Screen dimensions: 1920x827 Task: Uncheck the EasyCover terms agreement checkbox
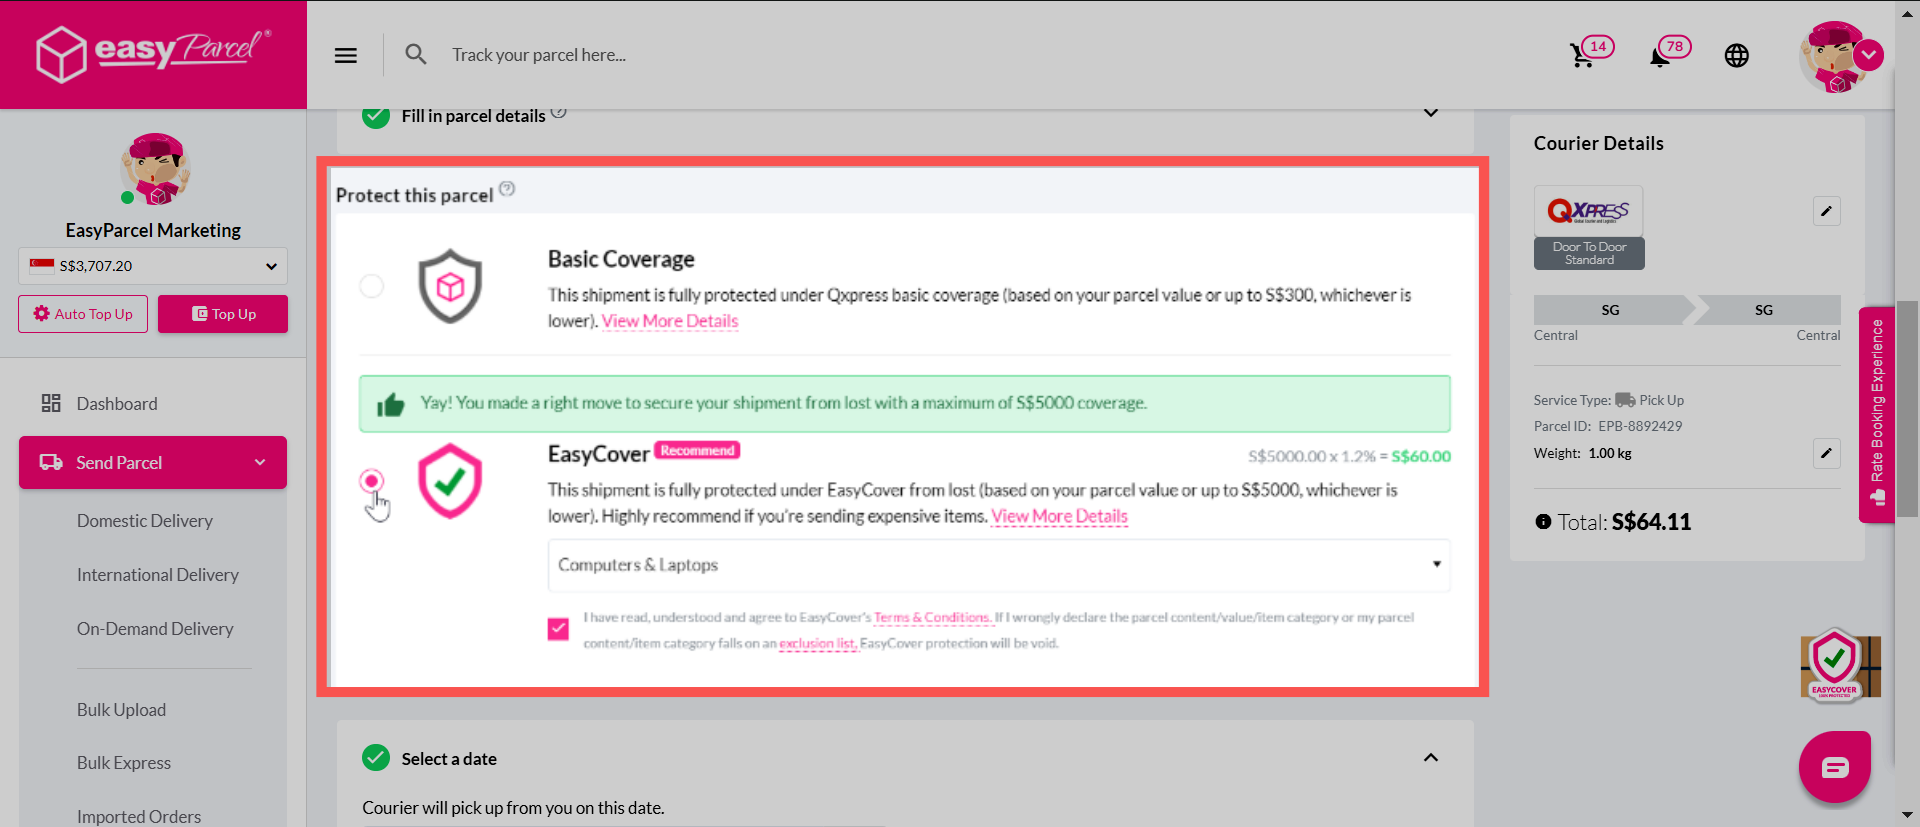point(558,629)
